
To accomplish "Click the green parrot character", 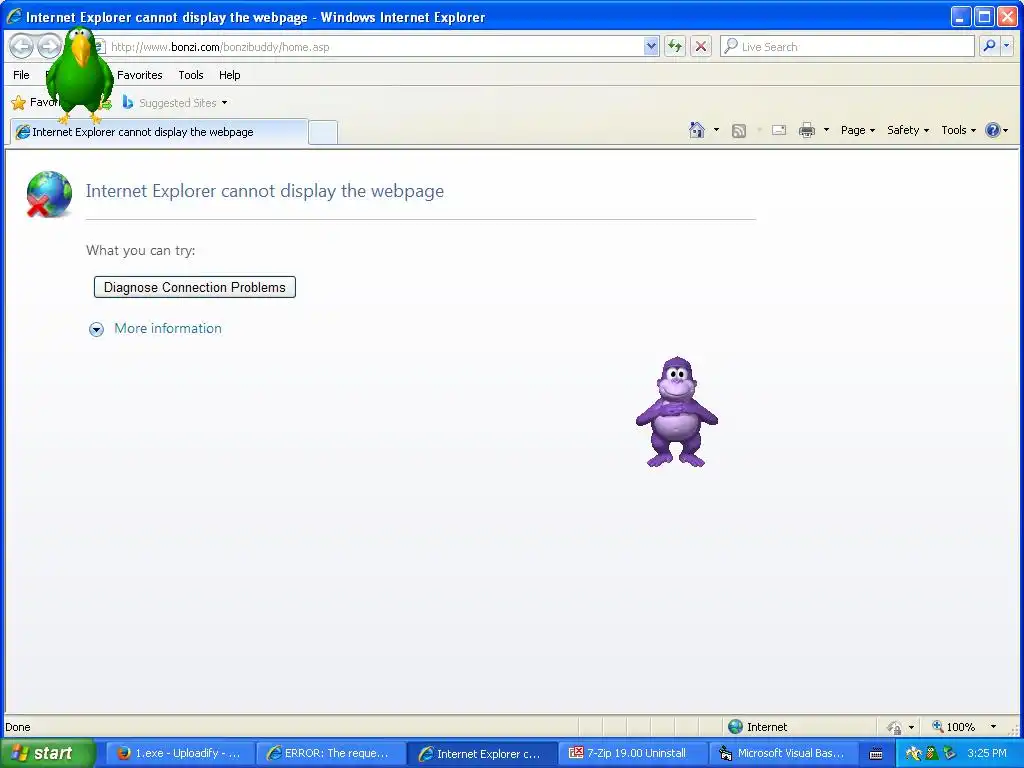I will coord(80,75).
